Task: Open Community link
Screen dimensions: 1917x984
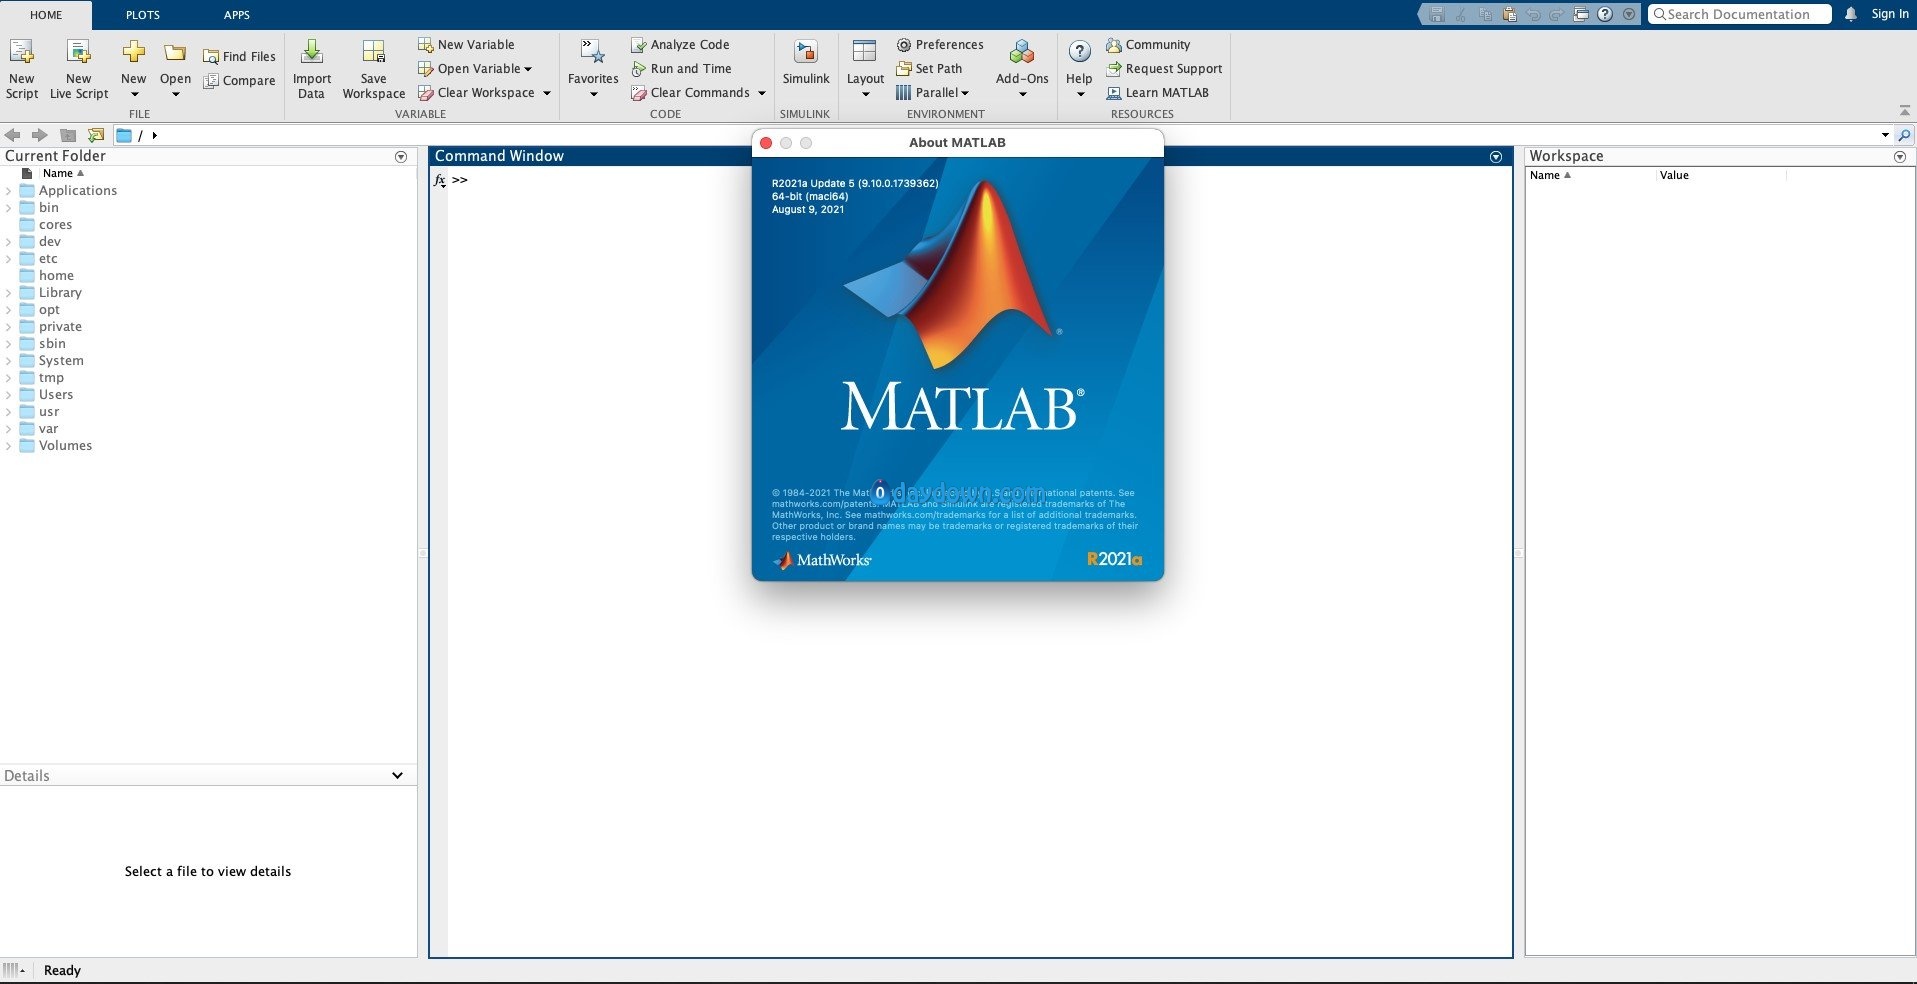Action: point(1148,44)
